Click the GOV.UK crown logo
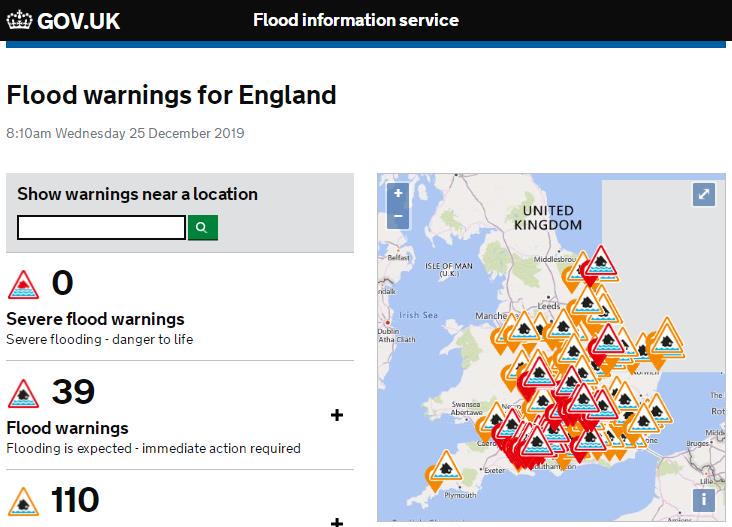This screenshot has width=732, height=527. [x=19, y=20]
